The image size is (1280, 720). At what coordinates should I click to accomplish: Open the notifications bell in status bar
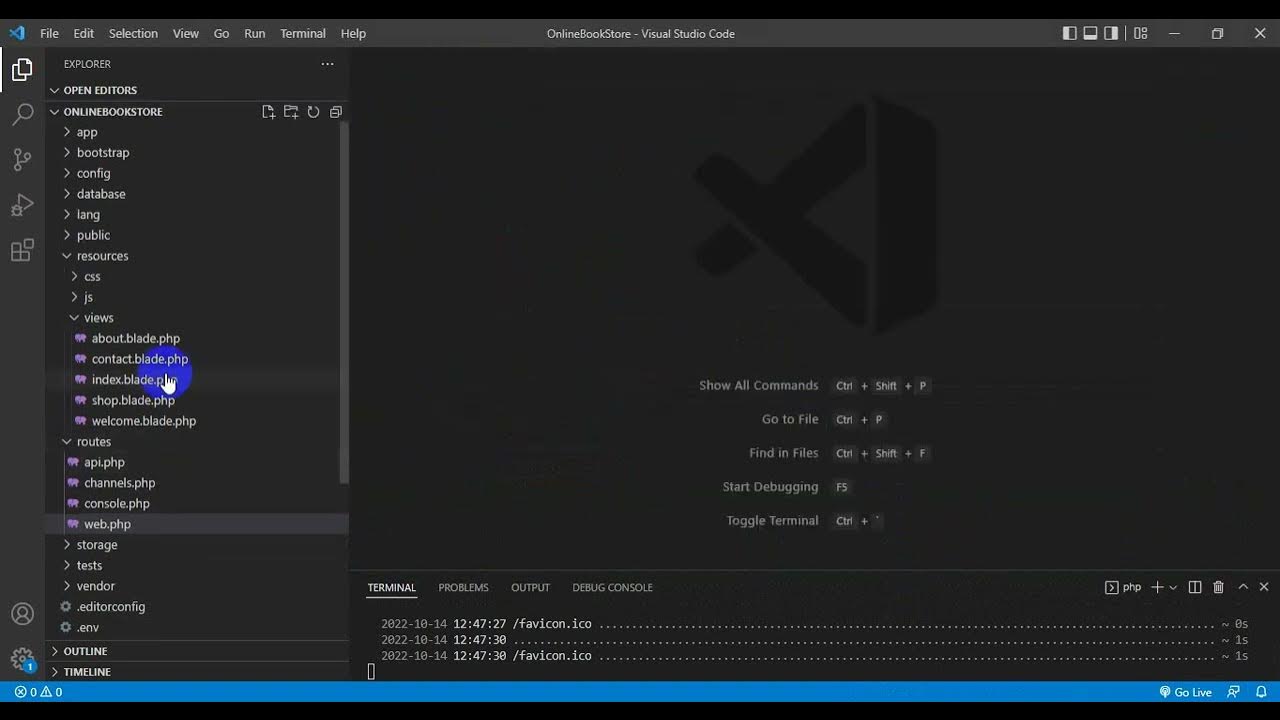[x=1261, y=692]
